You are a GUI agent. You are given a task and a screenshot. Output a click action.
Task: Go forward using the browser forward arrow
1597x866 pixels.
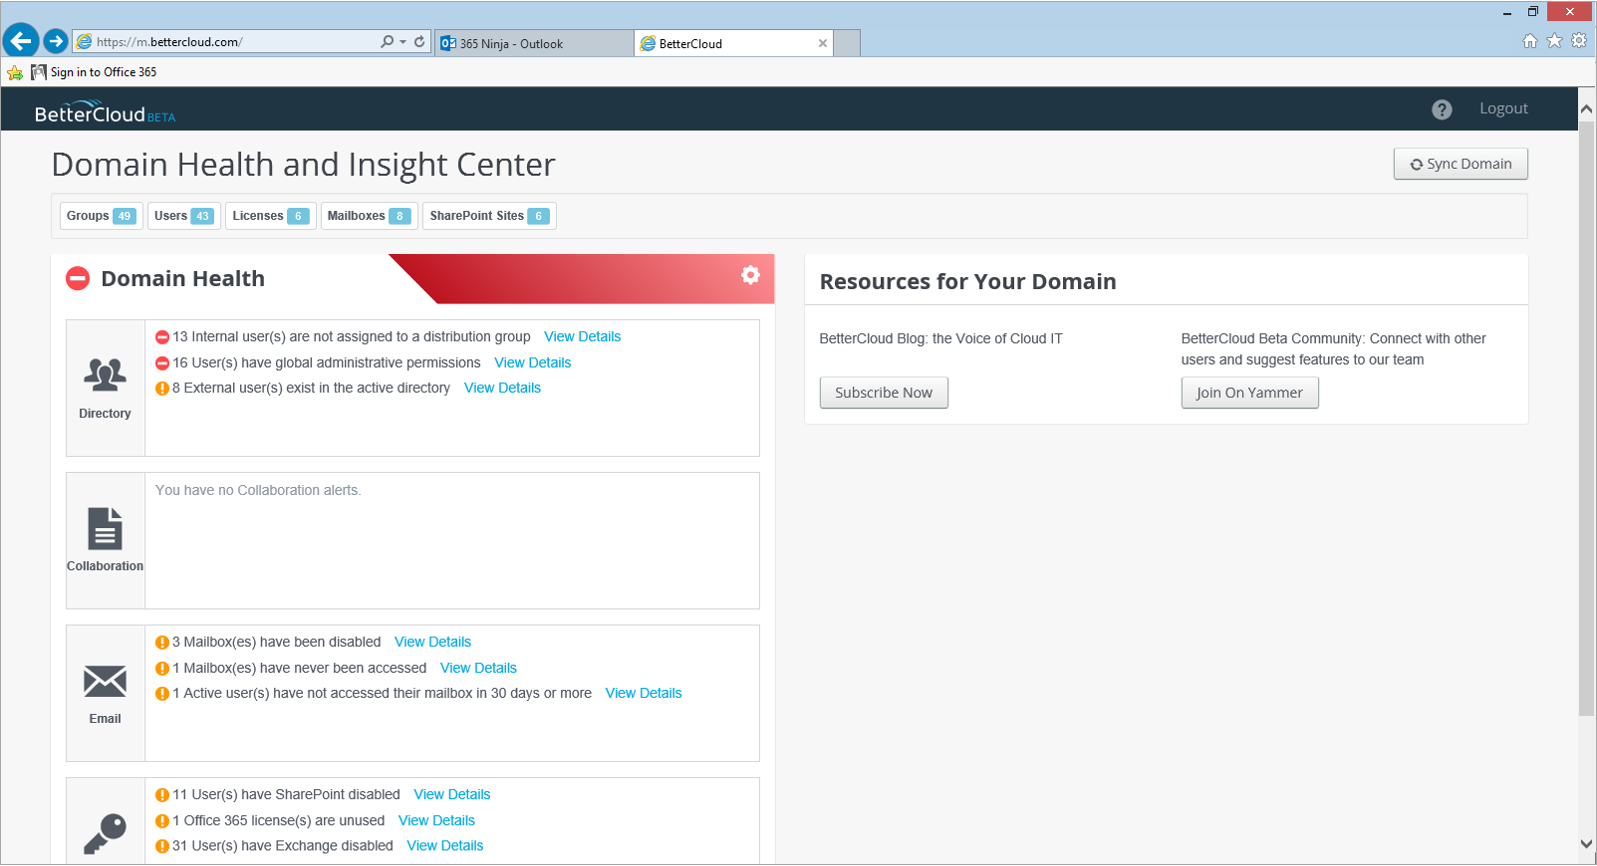click(x=56, y=41)
